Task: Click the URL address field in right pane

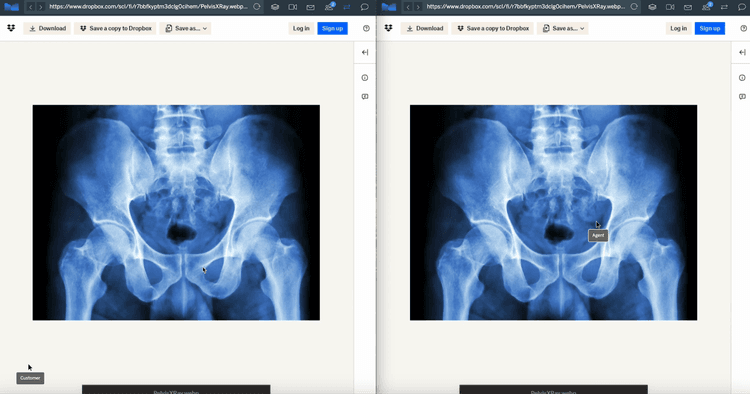Action: (x=526, y=7)
